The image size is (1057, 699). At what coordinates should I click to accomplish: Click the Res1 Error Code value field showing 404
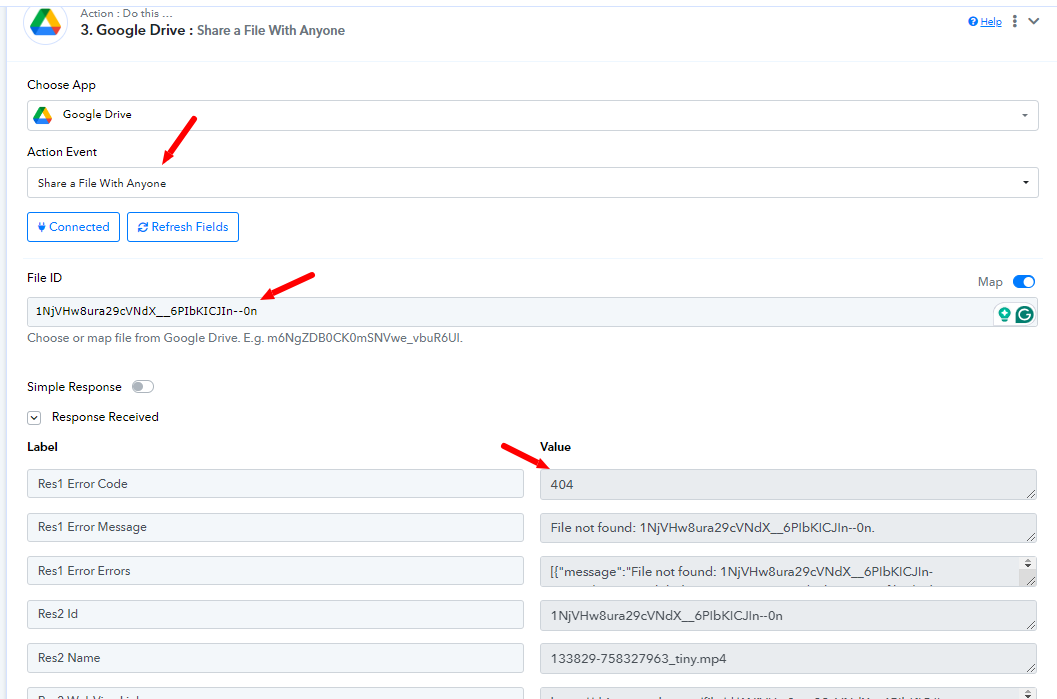click(x=787, y=484)
